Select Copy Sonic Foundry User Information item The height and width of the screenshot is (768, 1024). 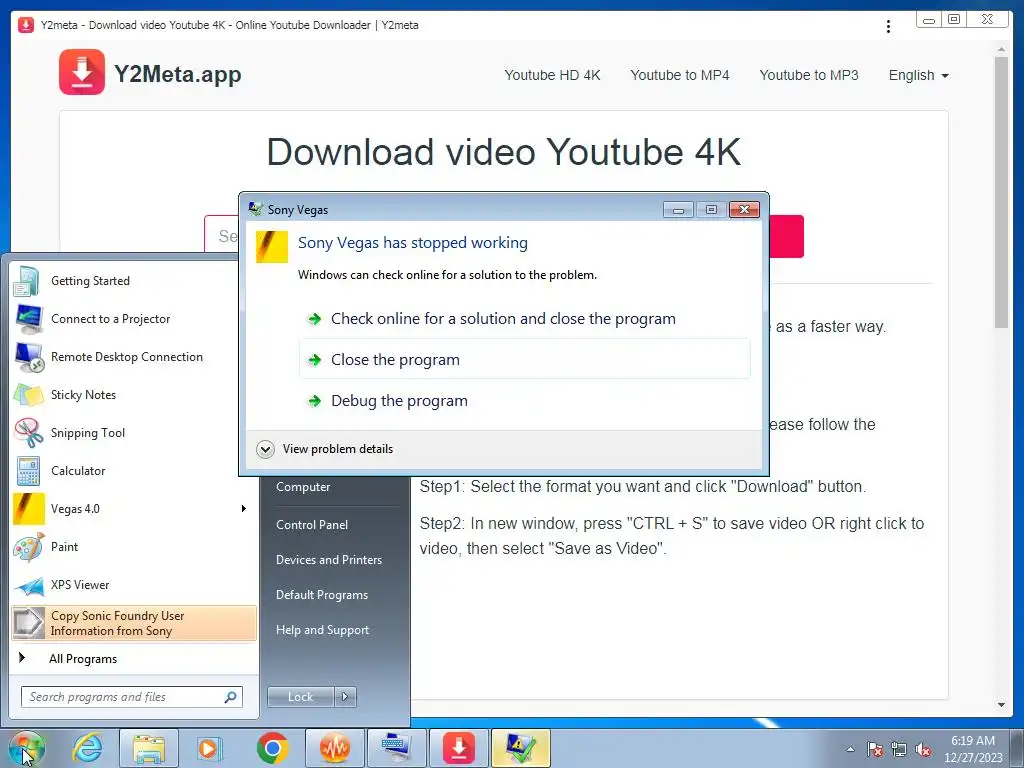click(x=133, y=623)
